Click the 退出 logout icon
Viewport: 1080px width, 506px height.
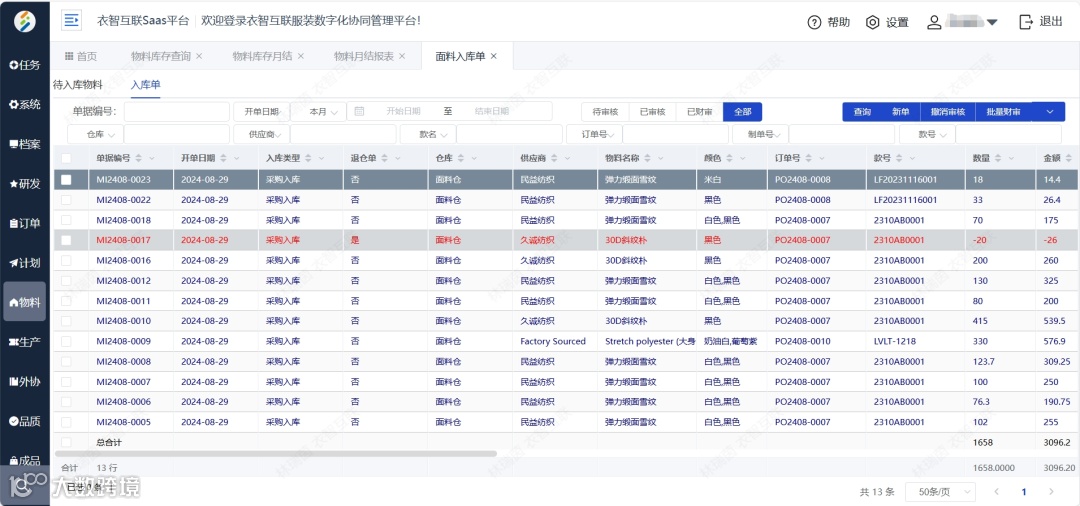[1026, 22]
